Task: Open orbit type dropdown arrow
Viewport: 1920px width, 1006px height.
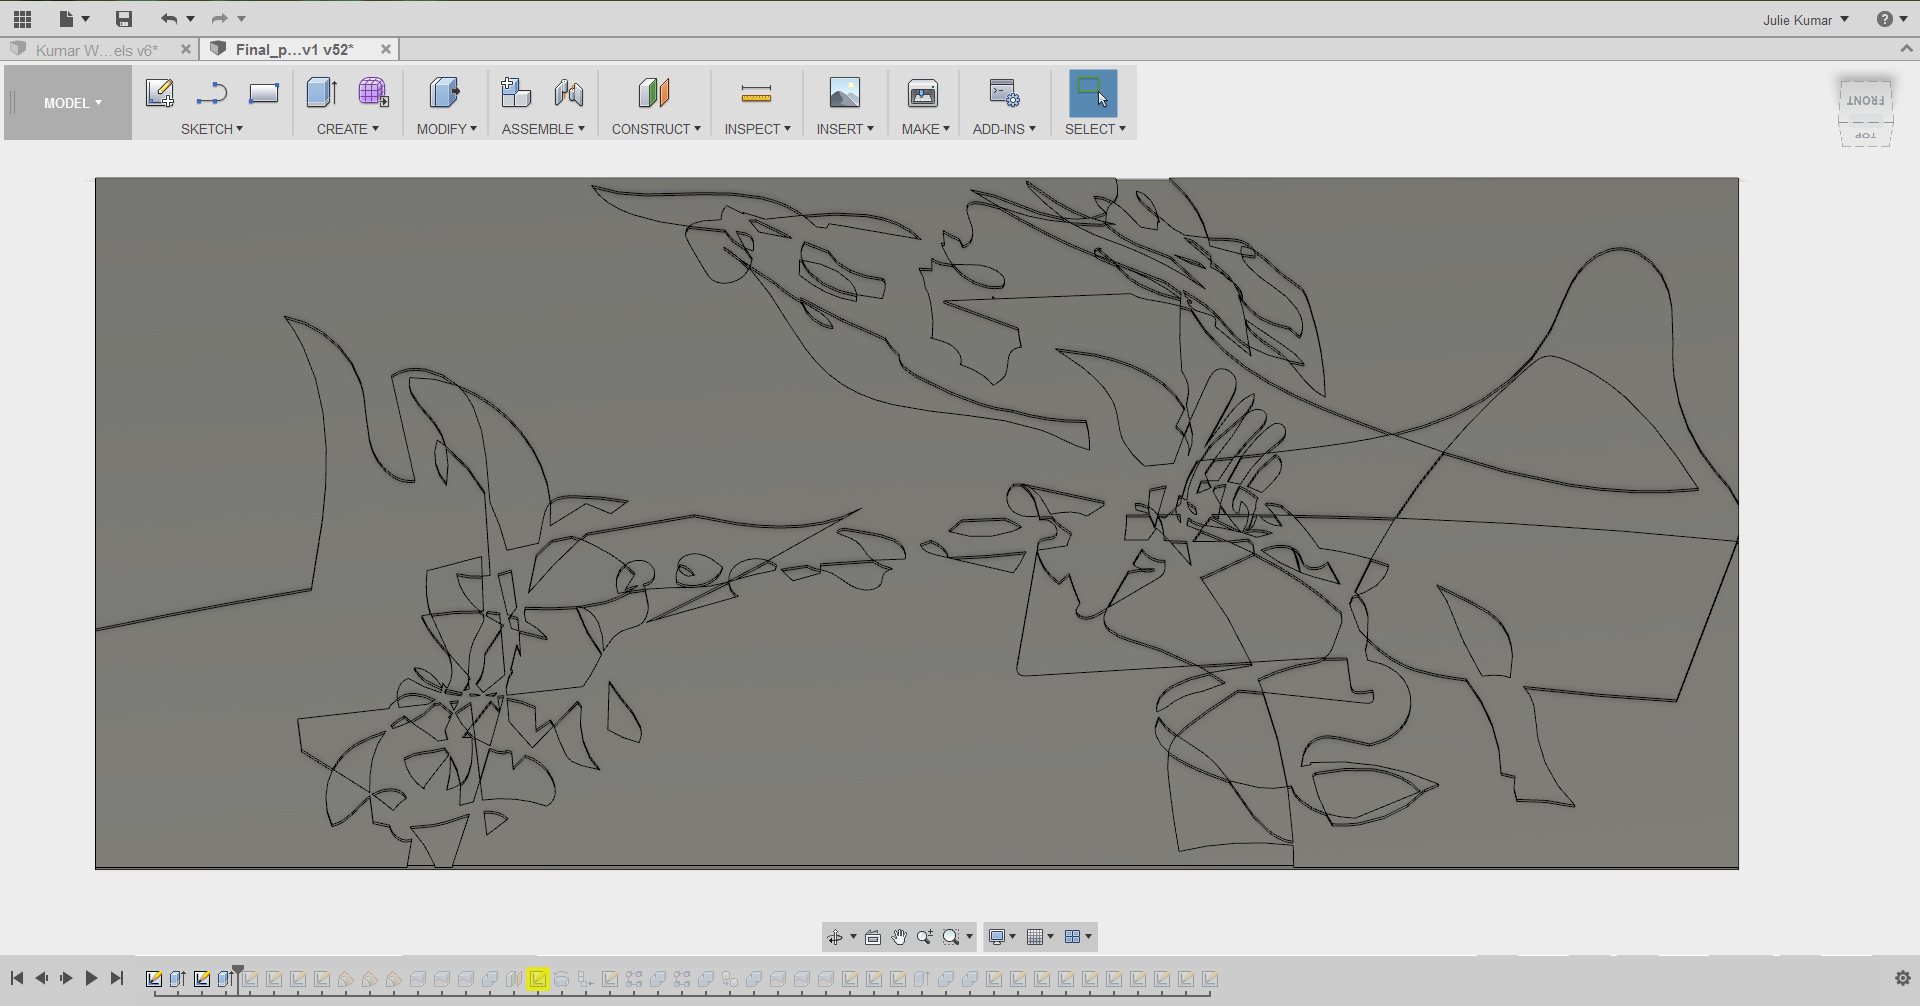Action: 853,937
